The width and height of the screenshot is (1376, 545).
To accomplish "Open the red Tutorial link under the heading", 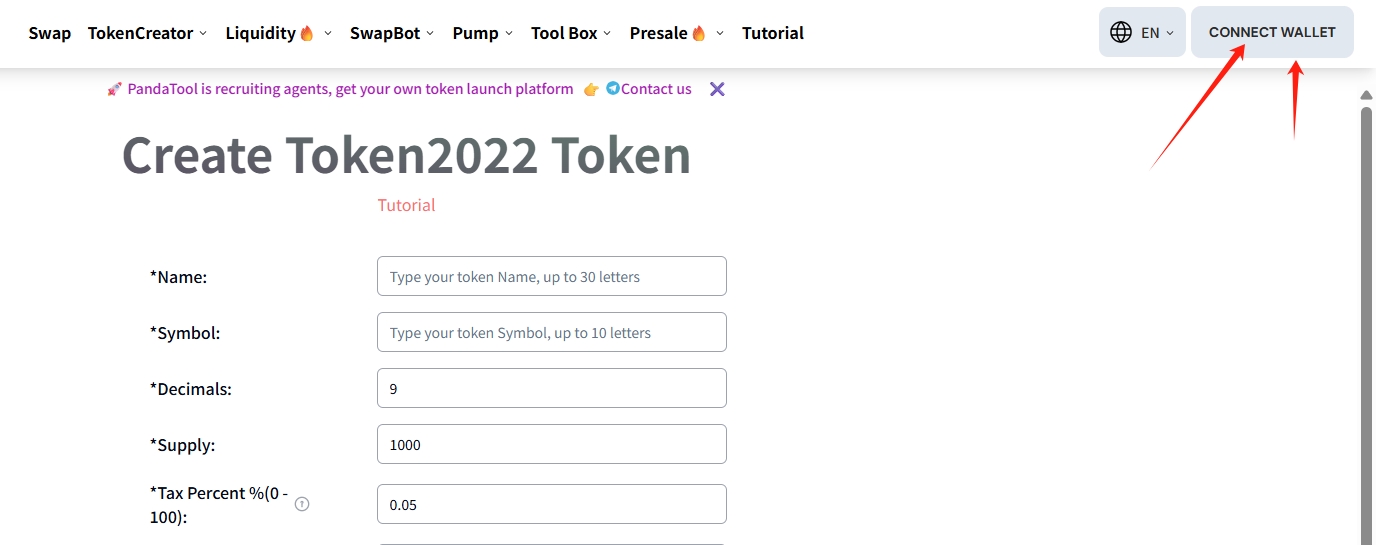I will click(406, 205).
